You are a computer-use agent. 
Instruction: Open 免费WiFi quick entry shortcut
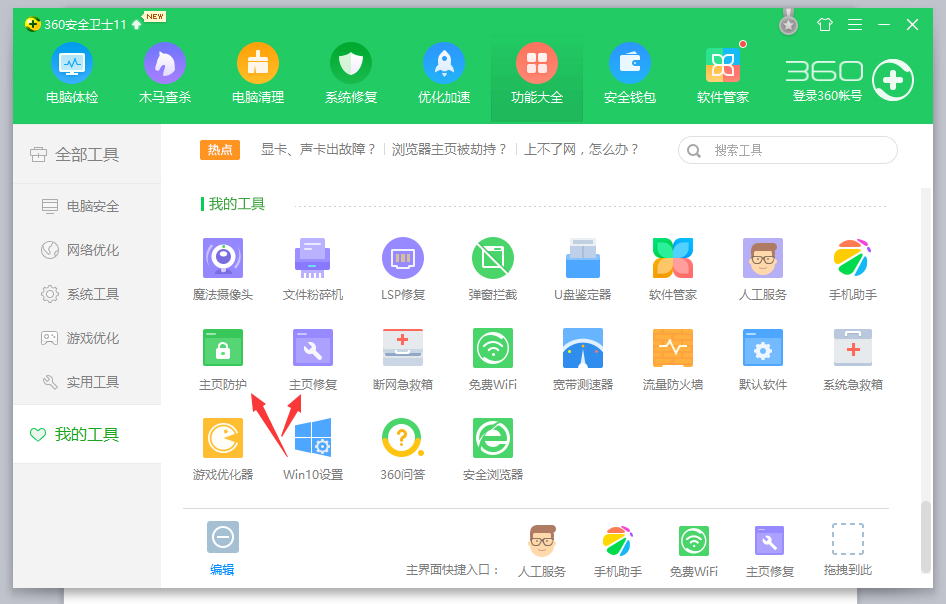694,551
